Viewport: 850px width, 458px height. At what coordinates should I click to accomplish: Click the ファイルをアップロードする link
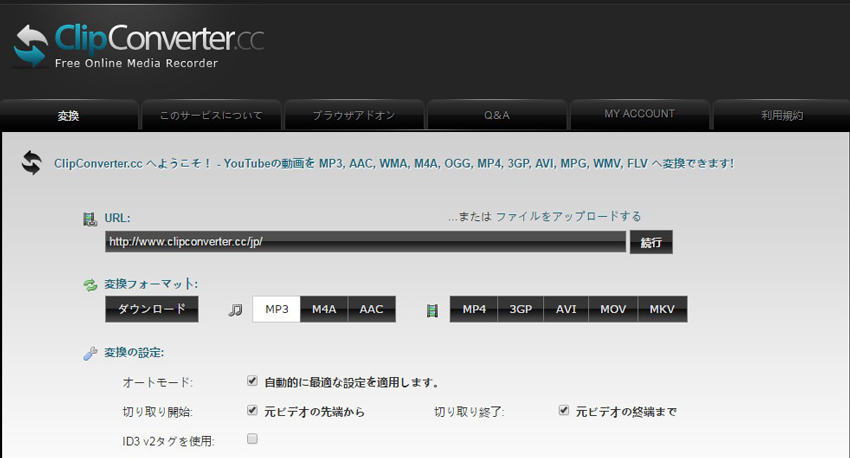568,216
